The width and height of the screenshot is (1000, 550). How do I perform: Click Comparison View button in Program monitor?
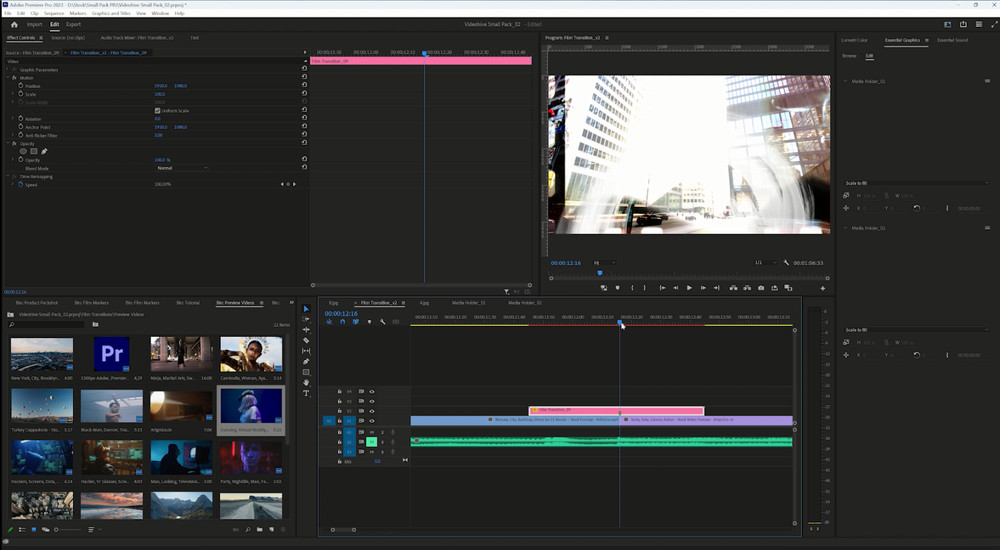tap(788, 288)
